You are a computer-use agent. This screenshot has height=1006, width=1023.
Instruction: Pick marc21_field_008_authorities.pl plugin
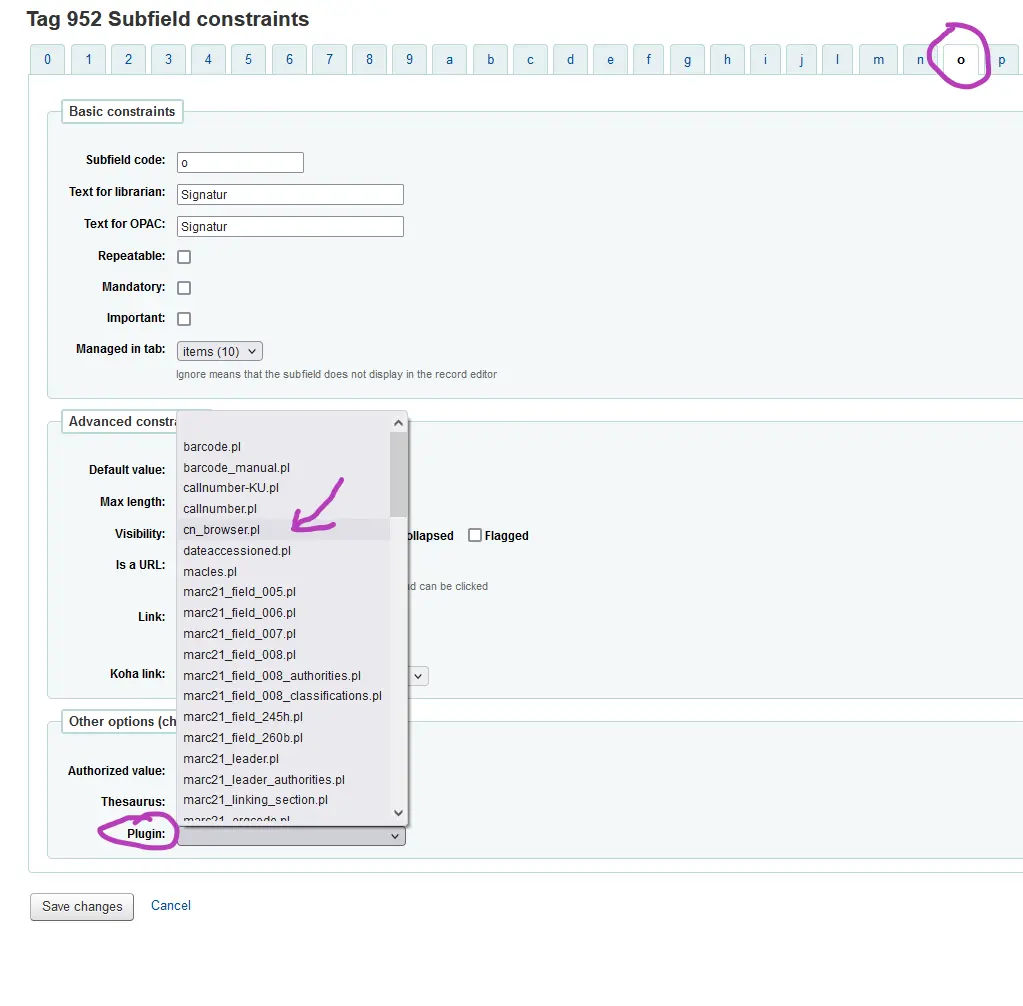tap(283, 675)
